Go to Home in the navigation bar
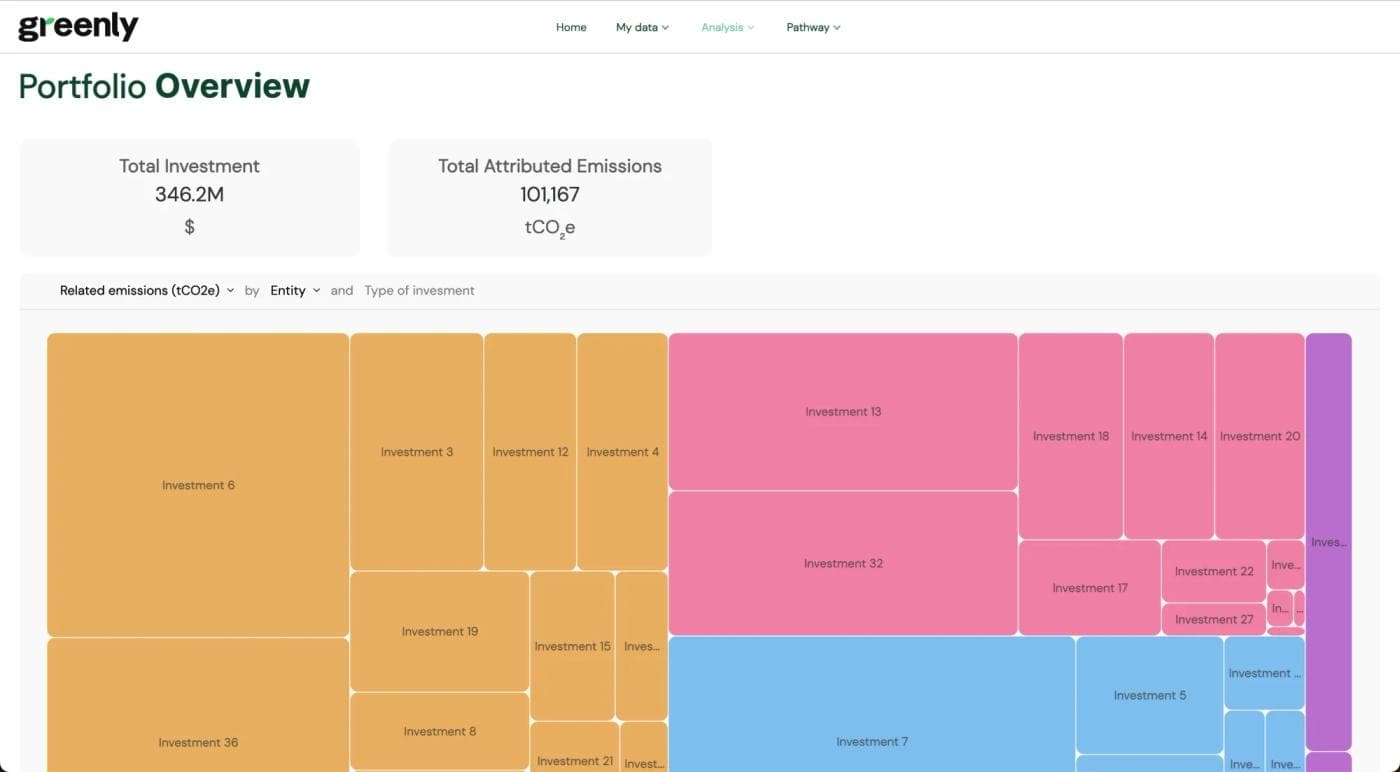This screenshot has height=772, width=1400. (570, 27)
